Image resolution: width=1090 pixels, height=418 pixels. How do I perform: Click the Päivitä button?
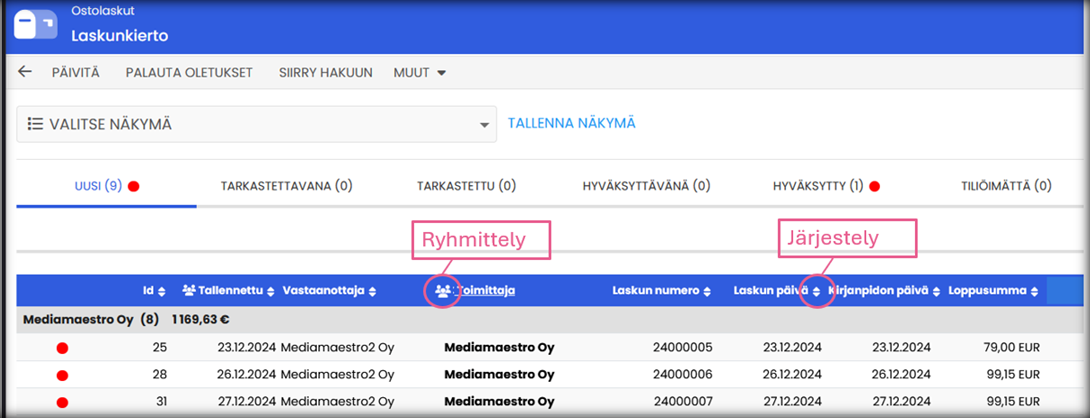click(75, 72)
